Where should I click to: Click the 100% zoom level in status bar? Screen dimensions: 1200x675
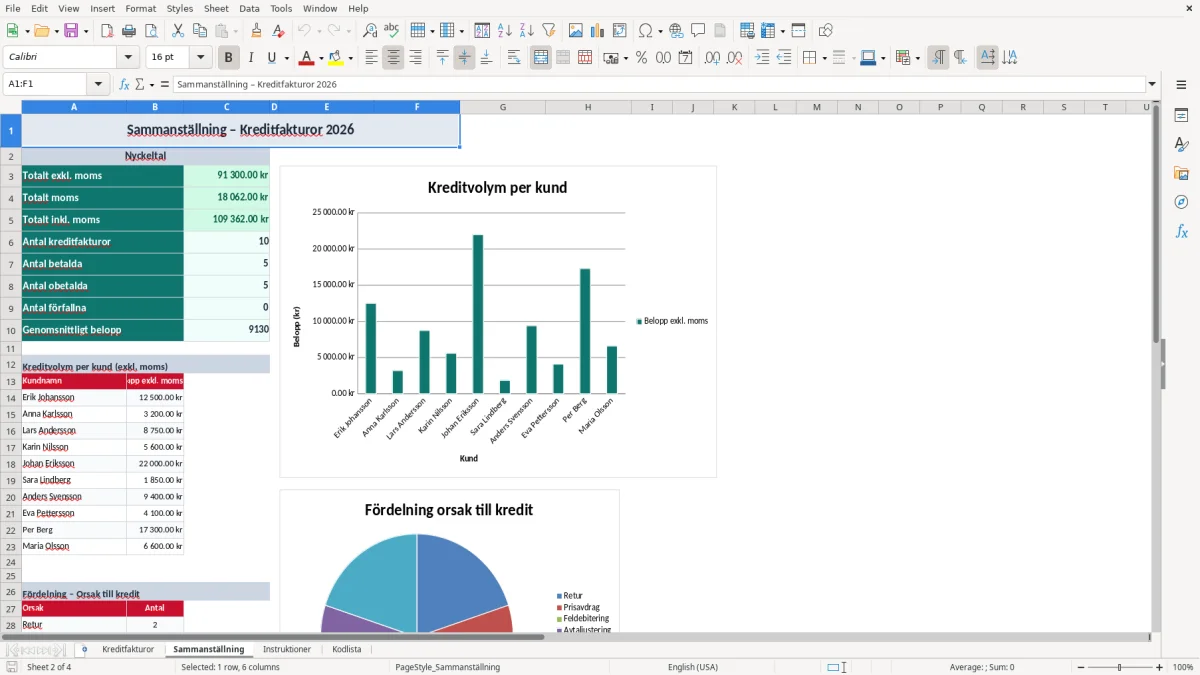coord(1183,667)
